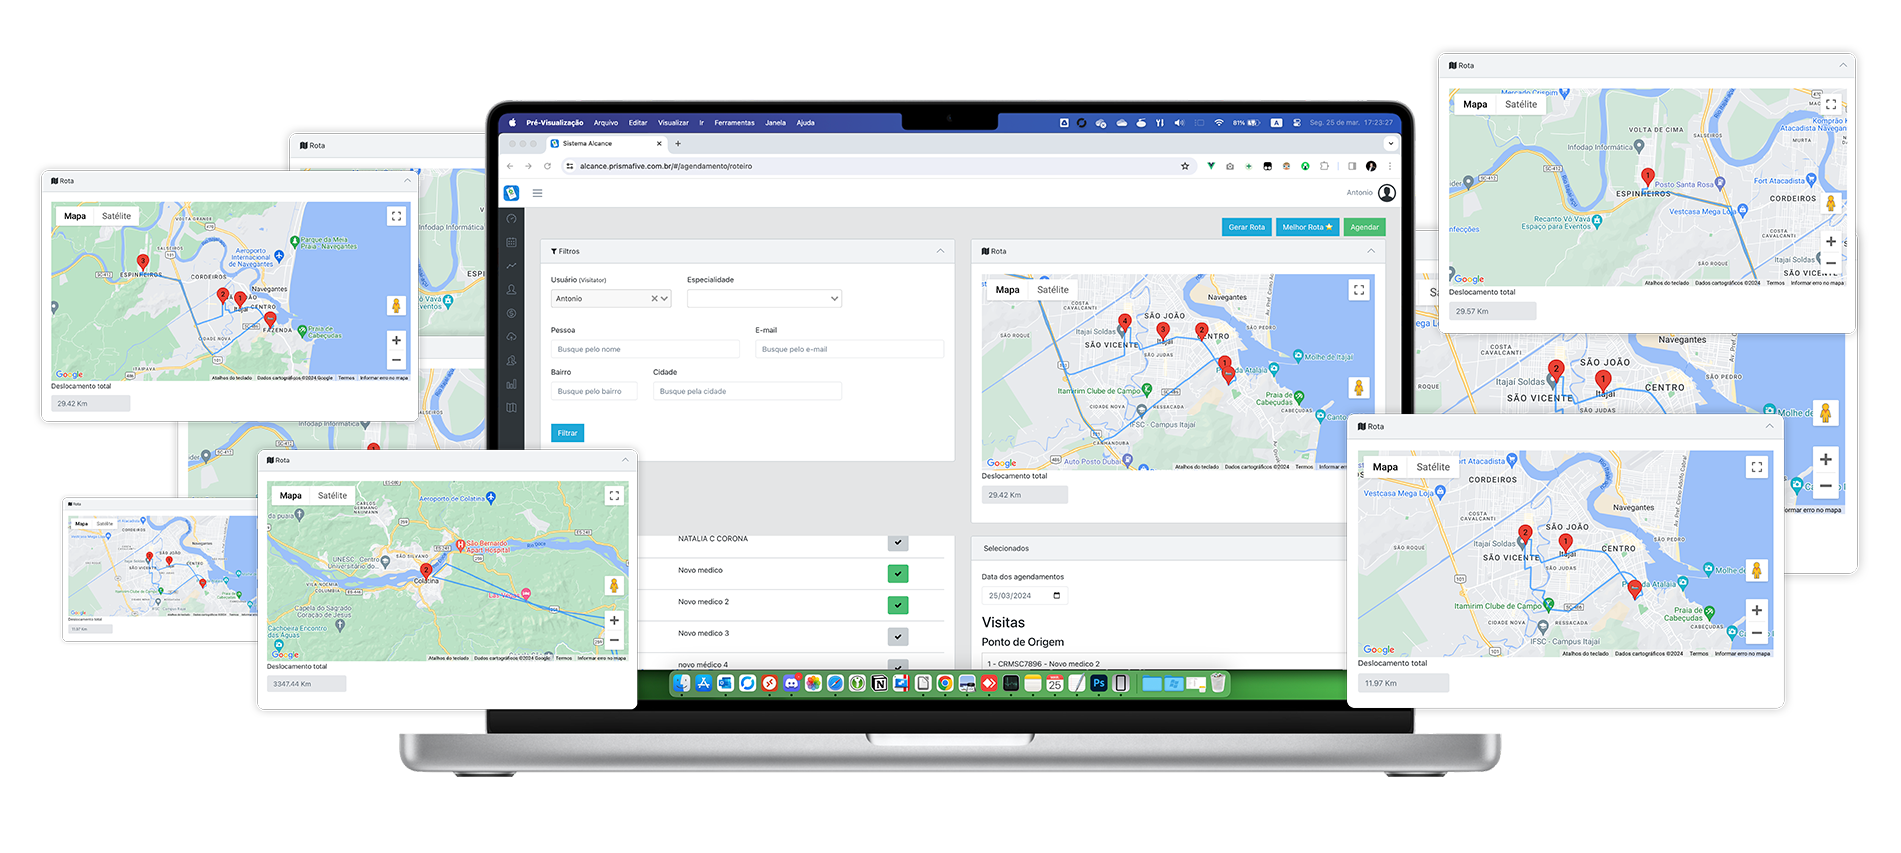Open Antonio's user avatar in the header
1901x853 pixels.
click(x=1386, y=193)
